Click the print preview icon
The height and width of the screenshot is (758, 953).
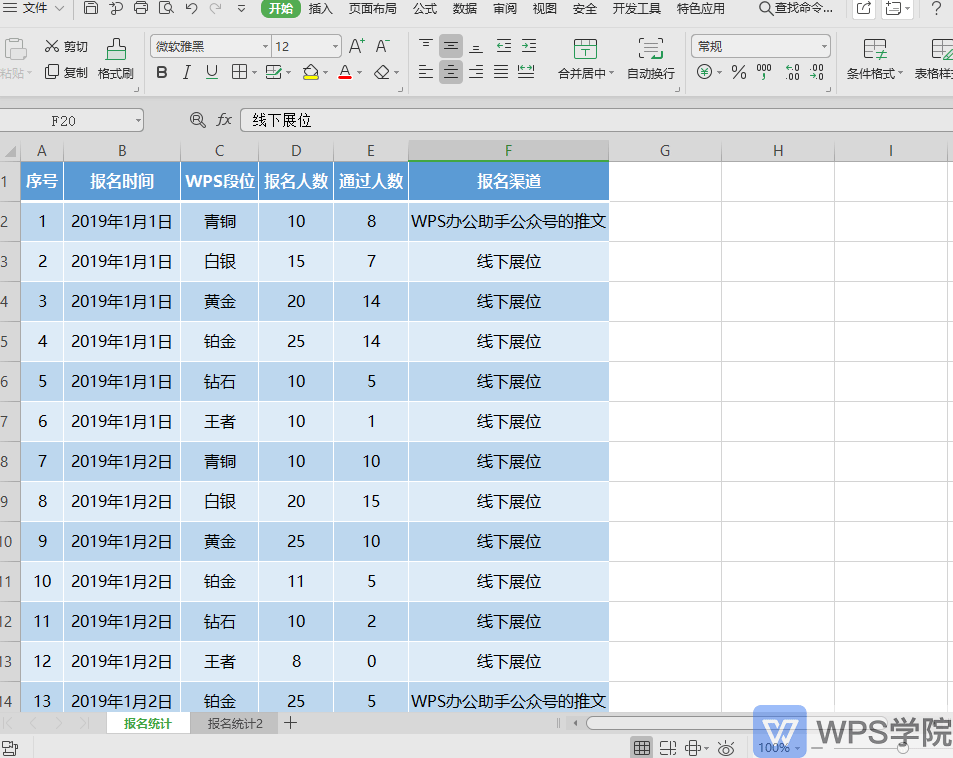coord(165,8)
